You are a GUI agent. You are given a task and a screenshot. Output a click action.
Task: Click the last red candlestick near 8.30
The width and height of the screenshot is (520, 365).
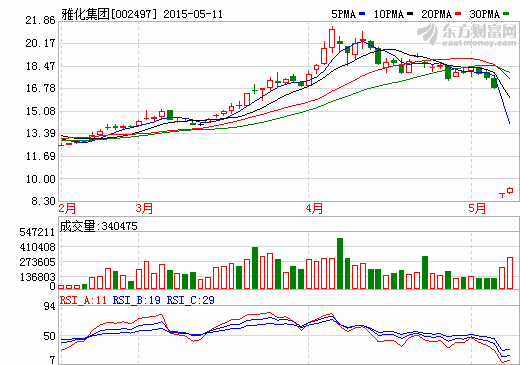(510, 190)
